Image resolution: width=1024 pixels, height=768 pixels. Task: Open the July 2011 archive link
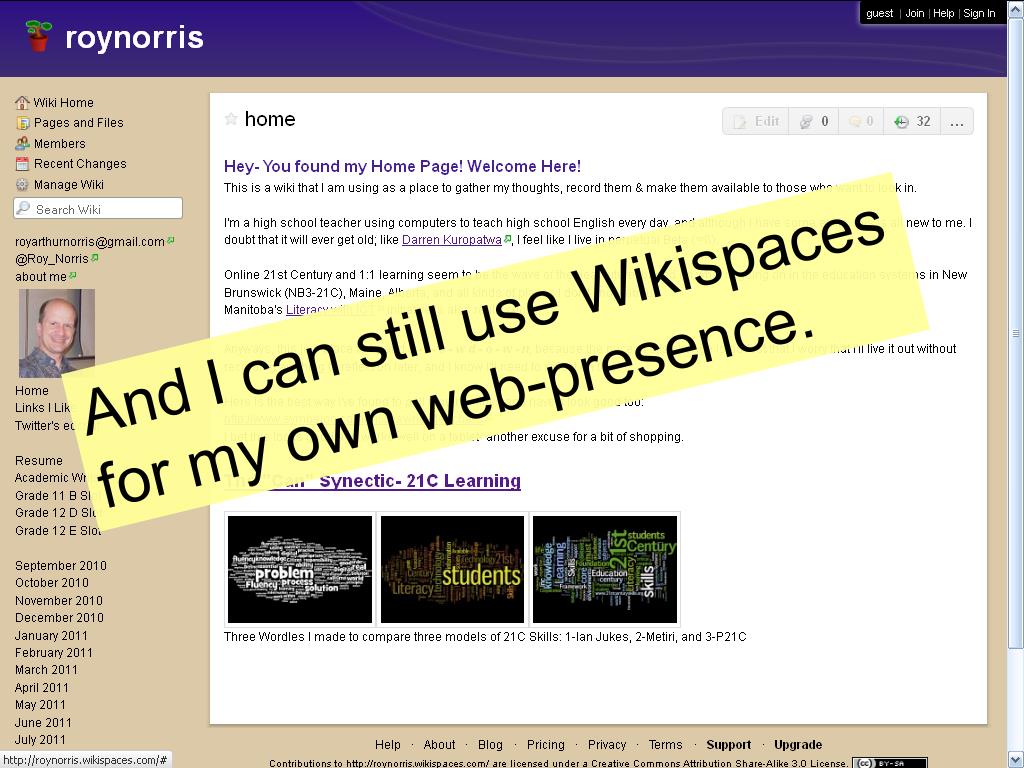click(x=40, y=740)
